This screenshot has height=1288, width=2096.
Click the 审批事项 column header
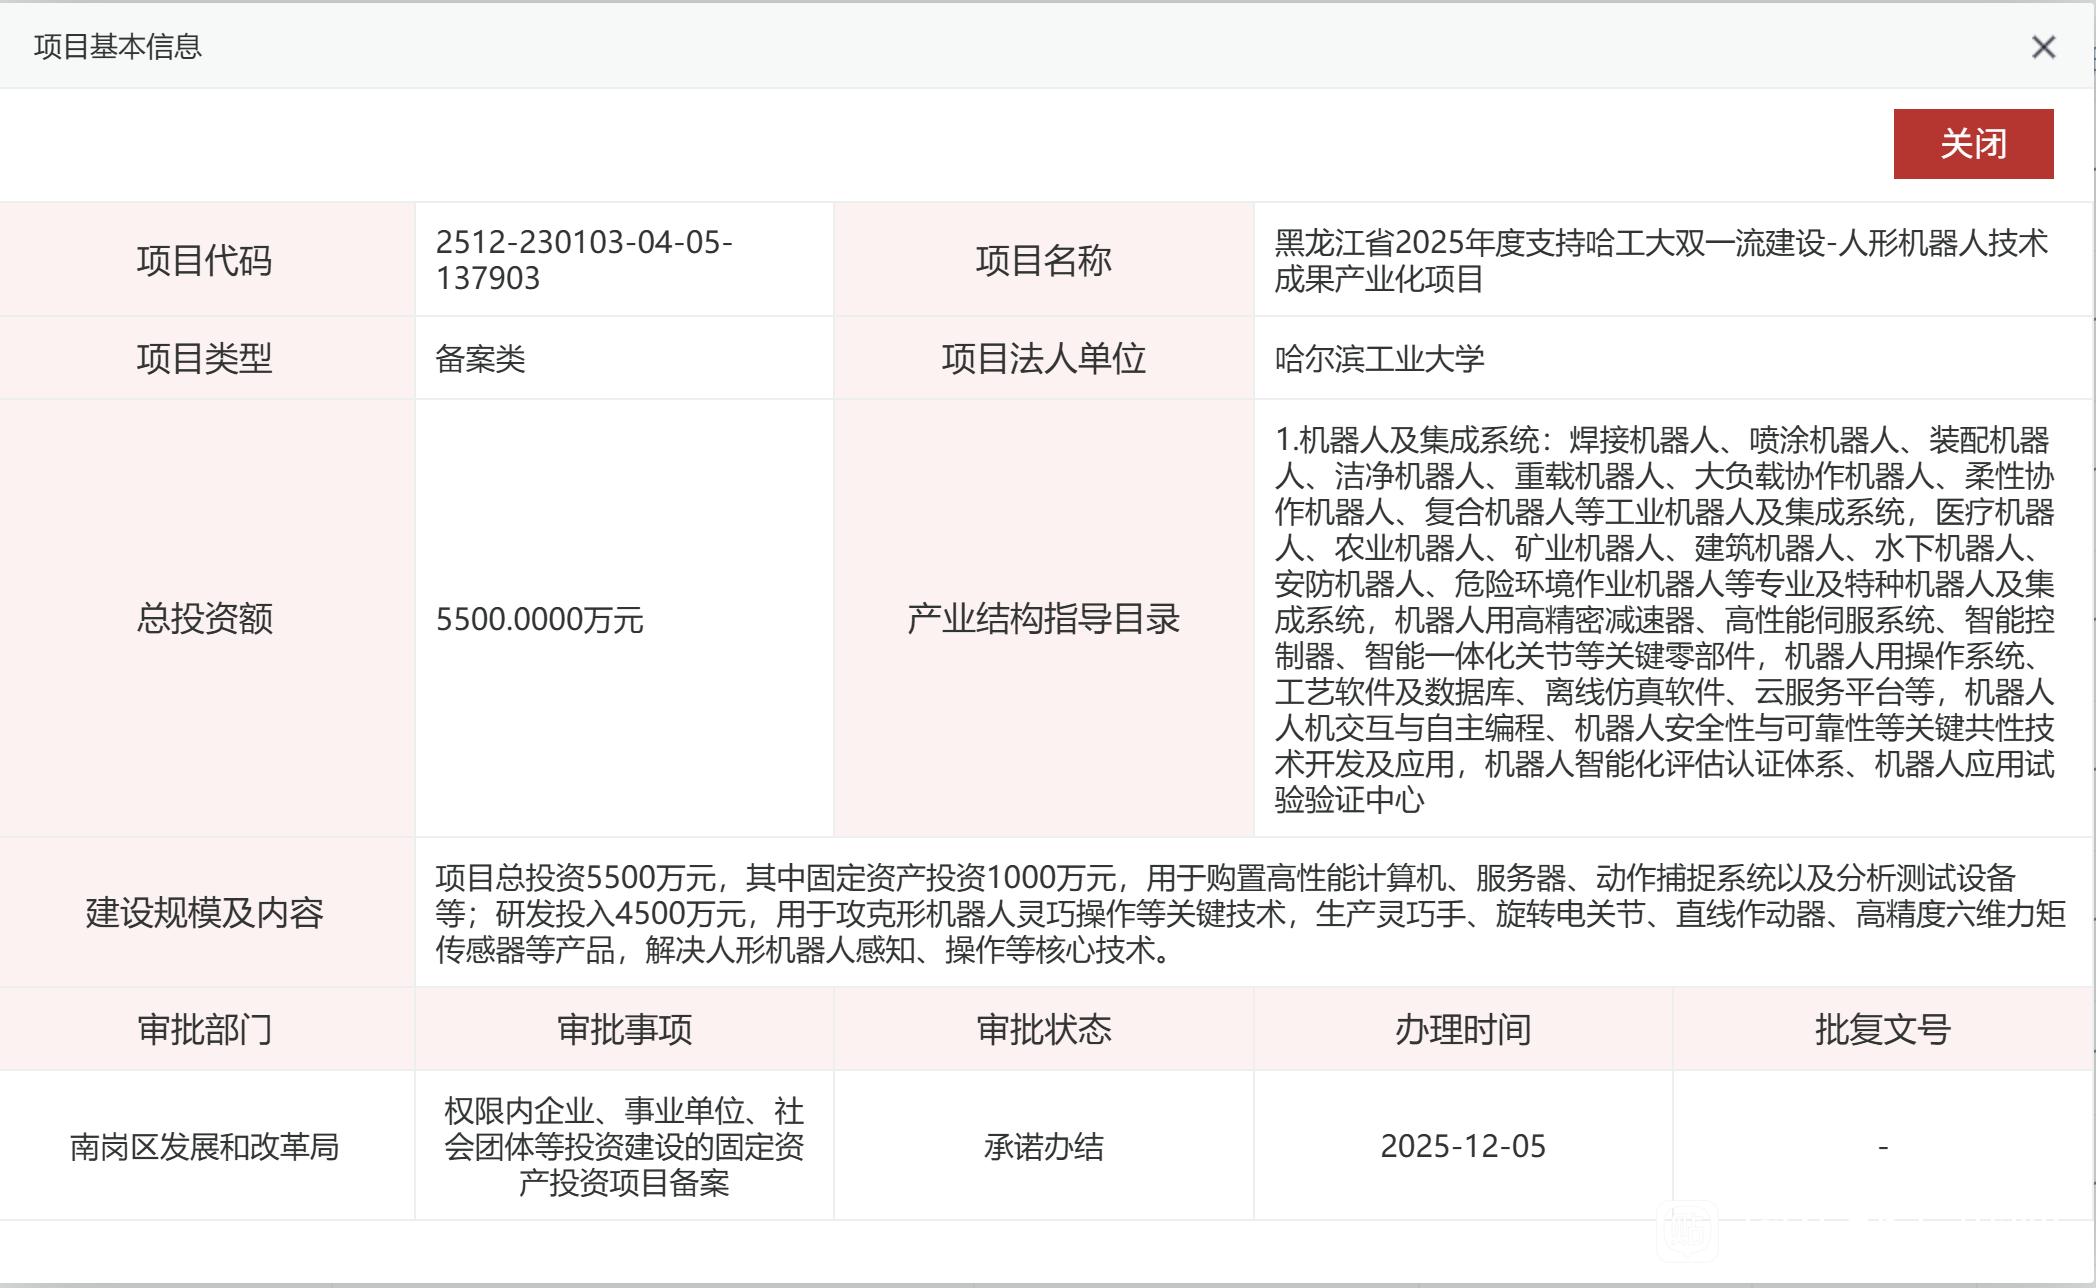tap(624, 1029)
